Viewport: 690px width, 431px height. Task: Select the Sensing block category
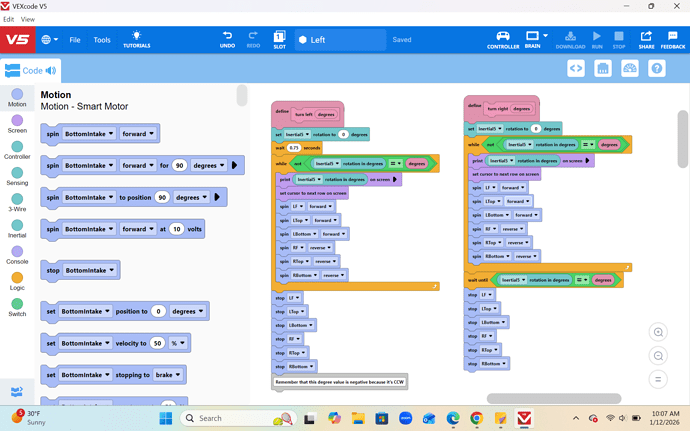pyautogui.click(x=17, y=177)
